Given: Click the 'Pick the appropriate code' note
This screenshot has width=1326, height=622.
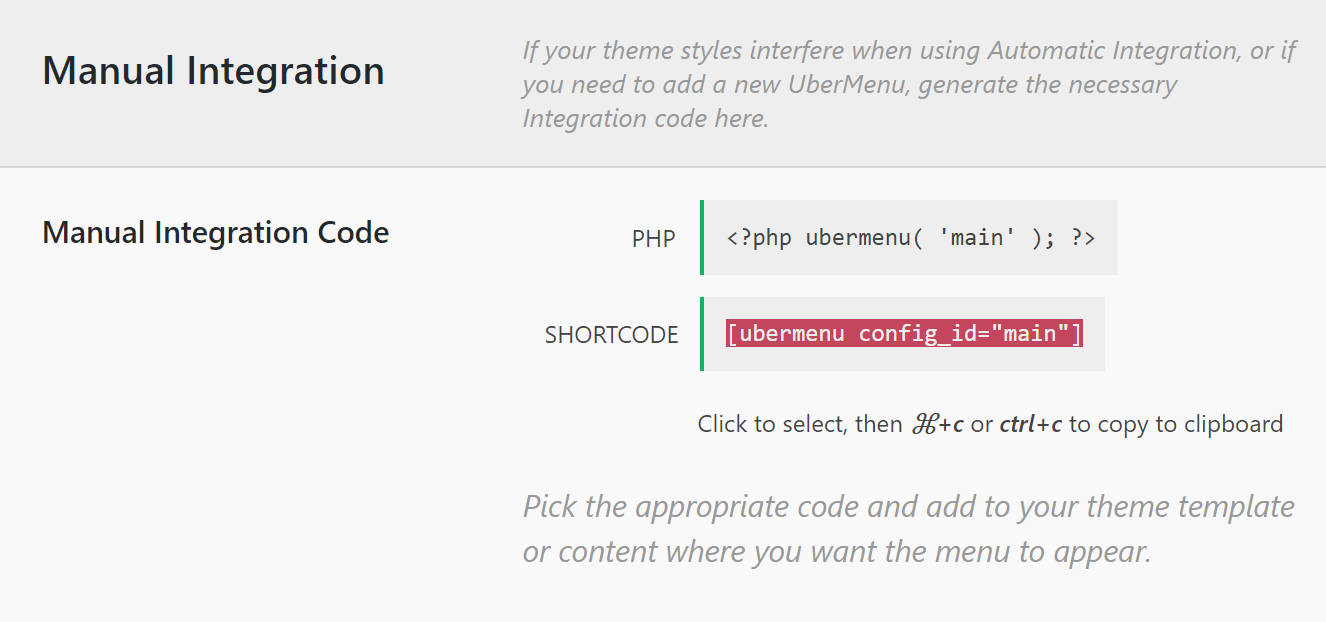Looking at the screenshot, I should pyautogui.click(x=900, y=528).
